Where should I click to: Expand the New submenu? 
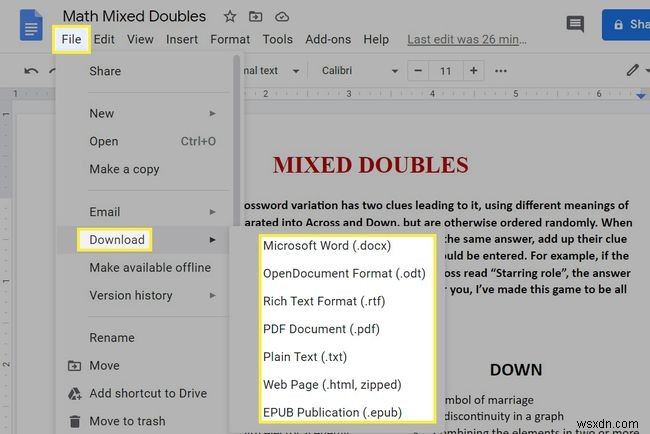point(143,114)
